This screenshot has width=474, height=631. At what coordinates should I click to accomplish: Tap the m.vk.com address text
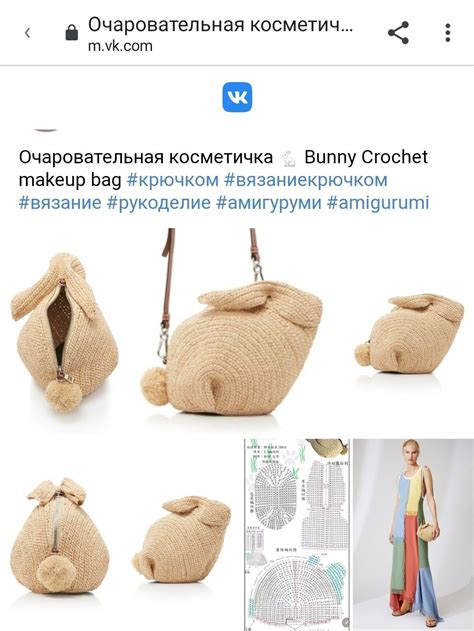click(x=120, y=46)
